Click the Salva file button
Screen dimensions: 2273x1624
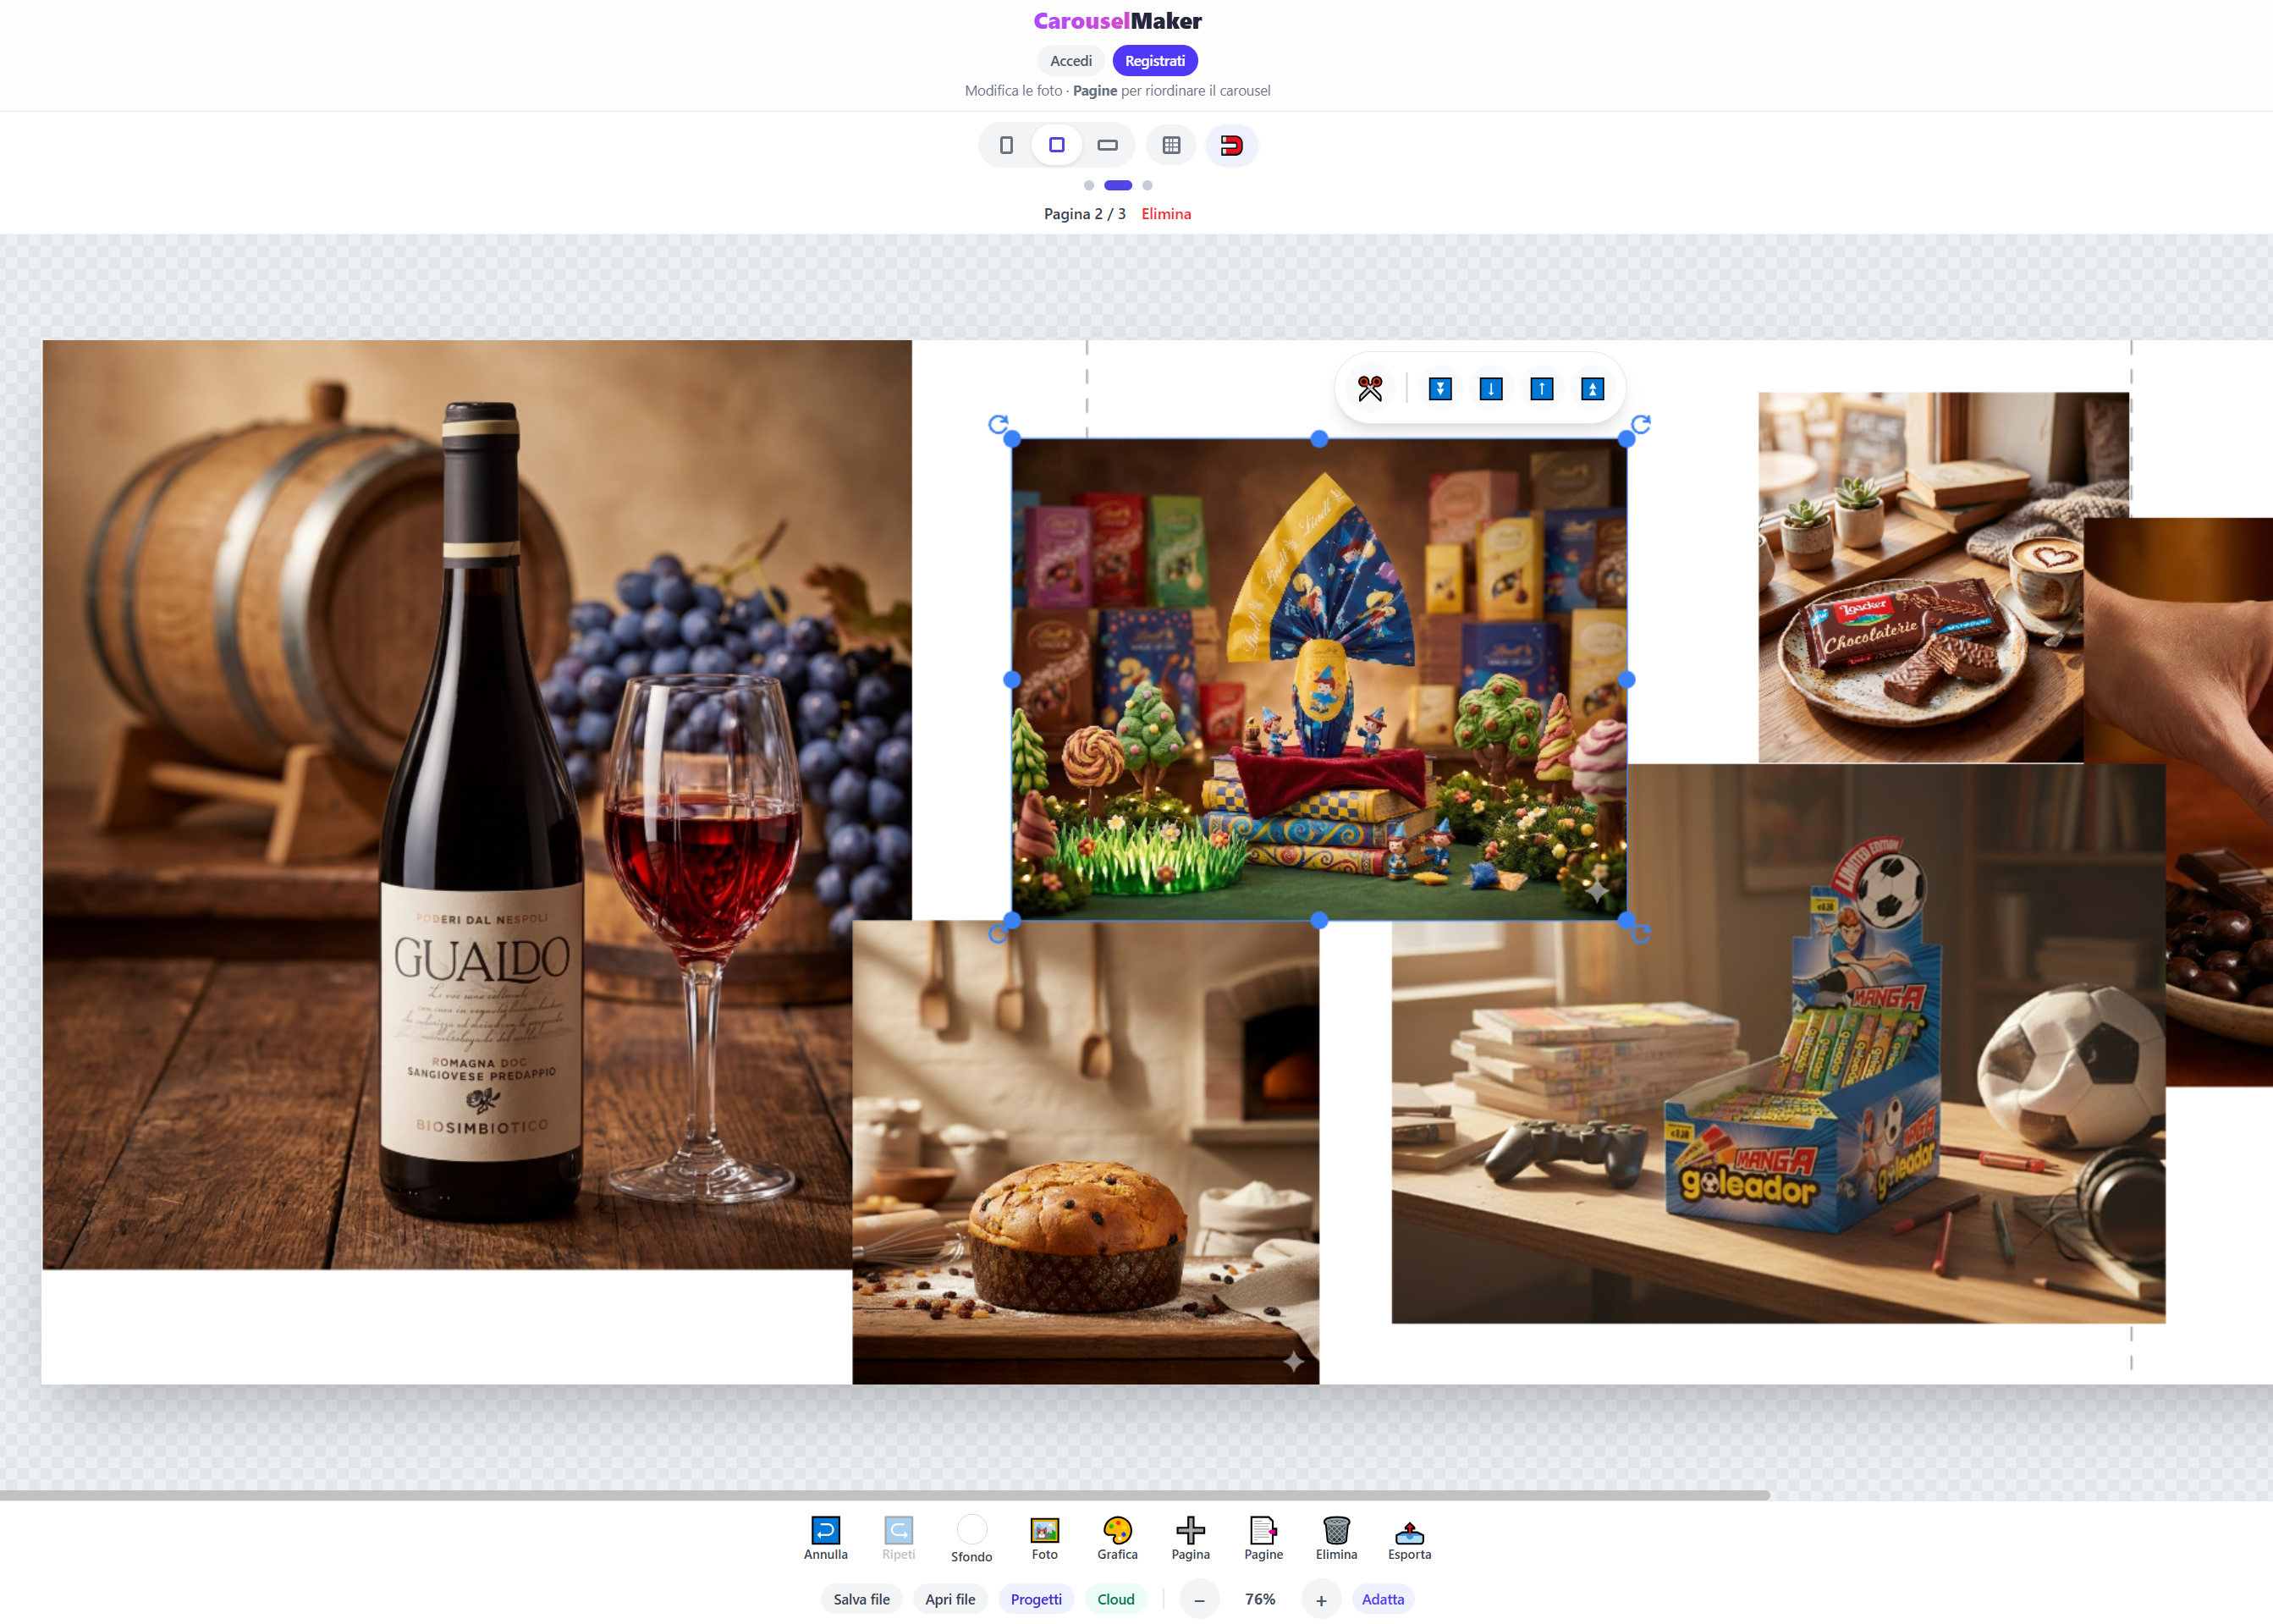tap(861, 1599)
